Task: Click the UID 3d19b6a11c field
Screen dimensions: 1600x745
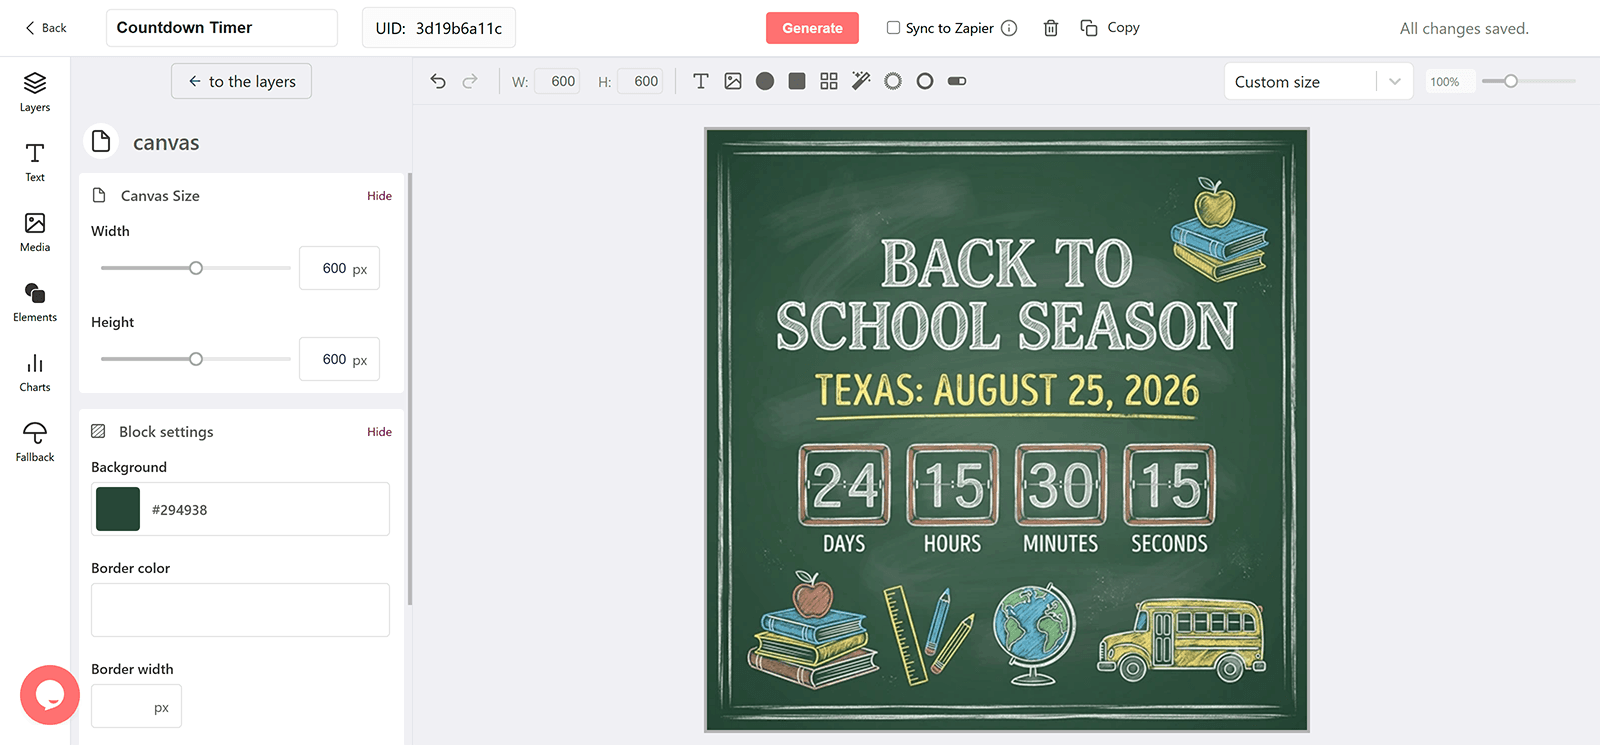Action: [x=439, y=28]
